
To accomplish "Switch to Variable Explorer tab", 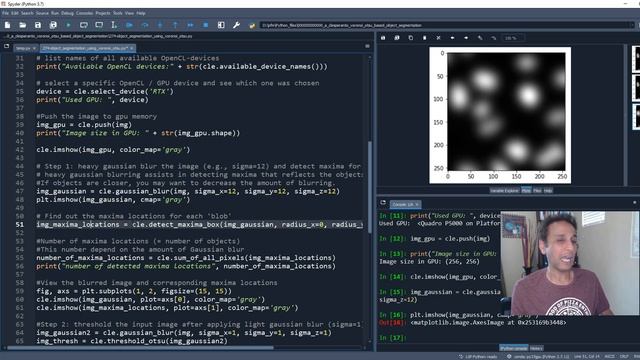I will pos(504,191).
